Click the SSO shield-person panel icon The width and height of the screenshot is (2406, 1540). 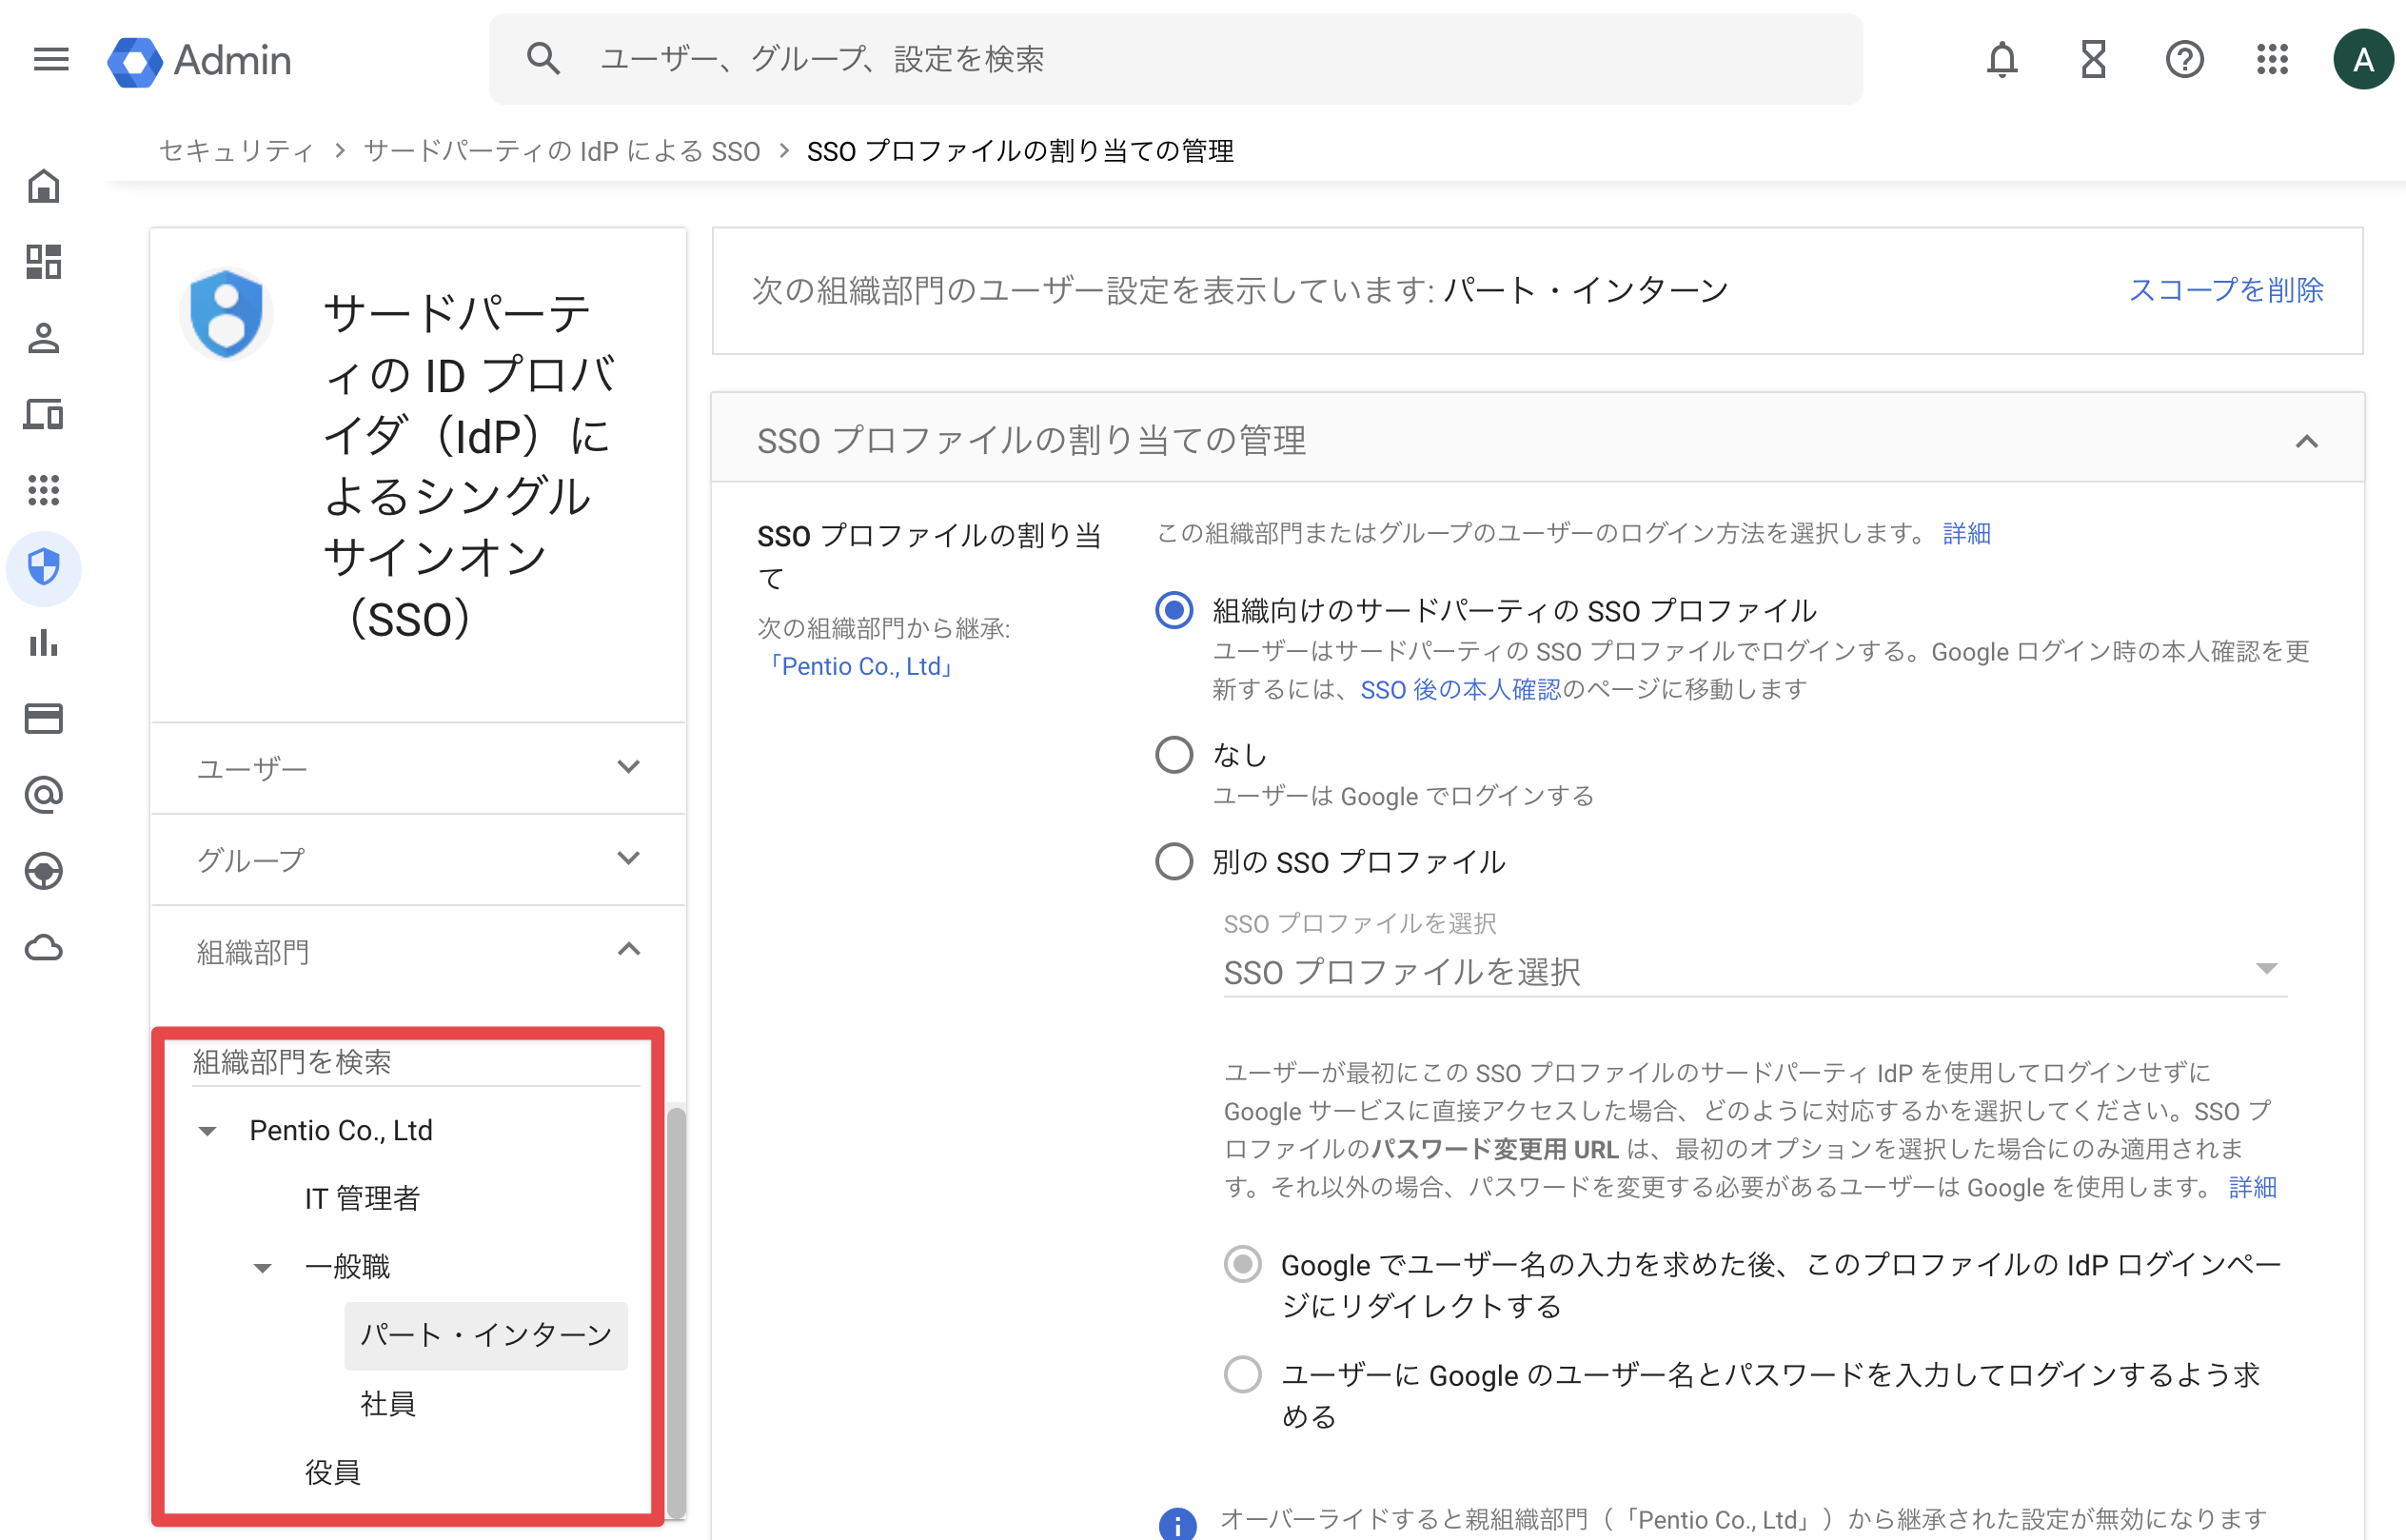tap(227, 314)
